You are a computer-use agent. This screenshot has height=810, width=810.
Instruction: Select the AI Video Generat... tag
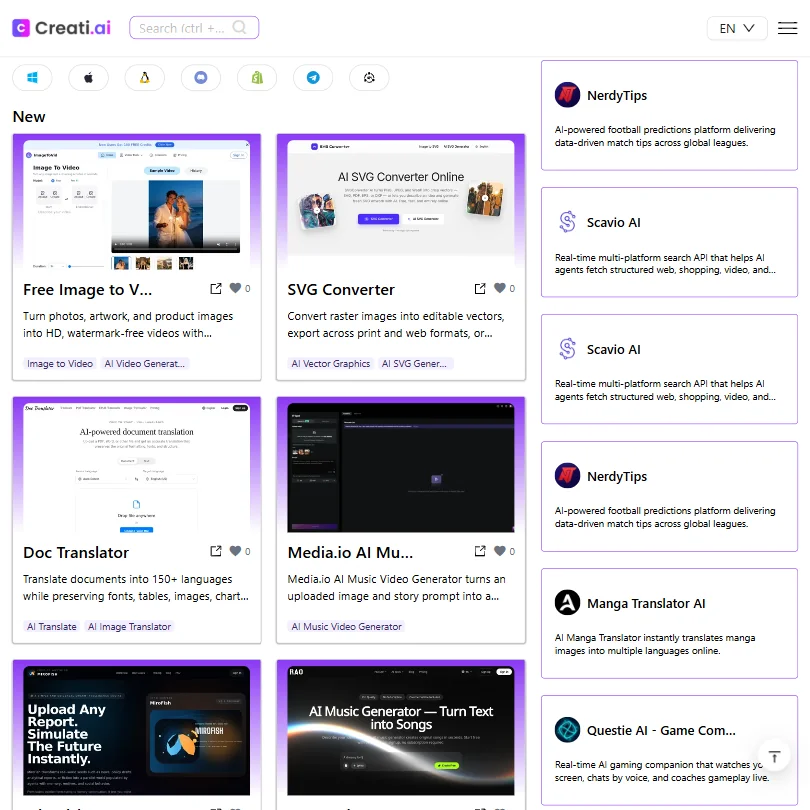(x=145, y=364)
